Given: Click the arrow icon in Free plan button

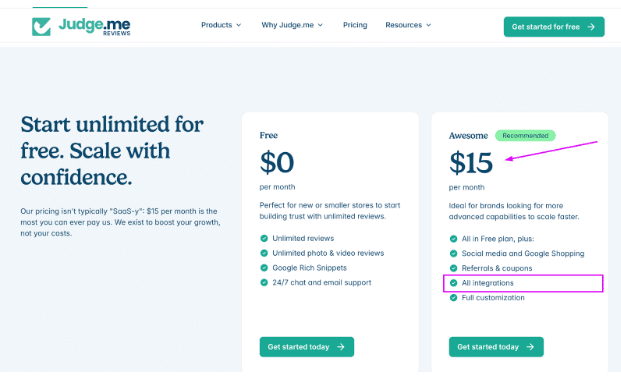Looking at the screenshot, I should point(341,347).
